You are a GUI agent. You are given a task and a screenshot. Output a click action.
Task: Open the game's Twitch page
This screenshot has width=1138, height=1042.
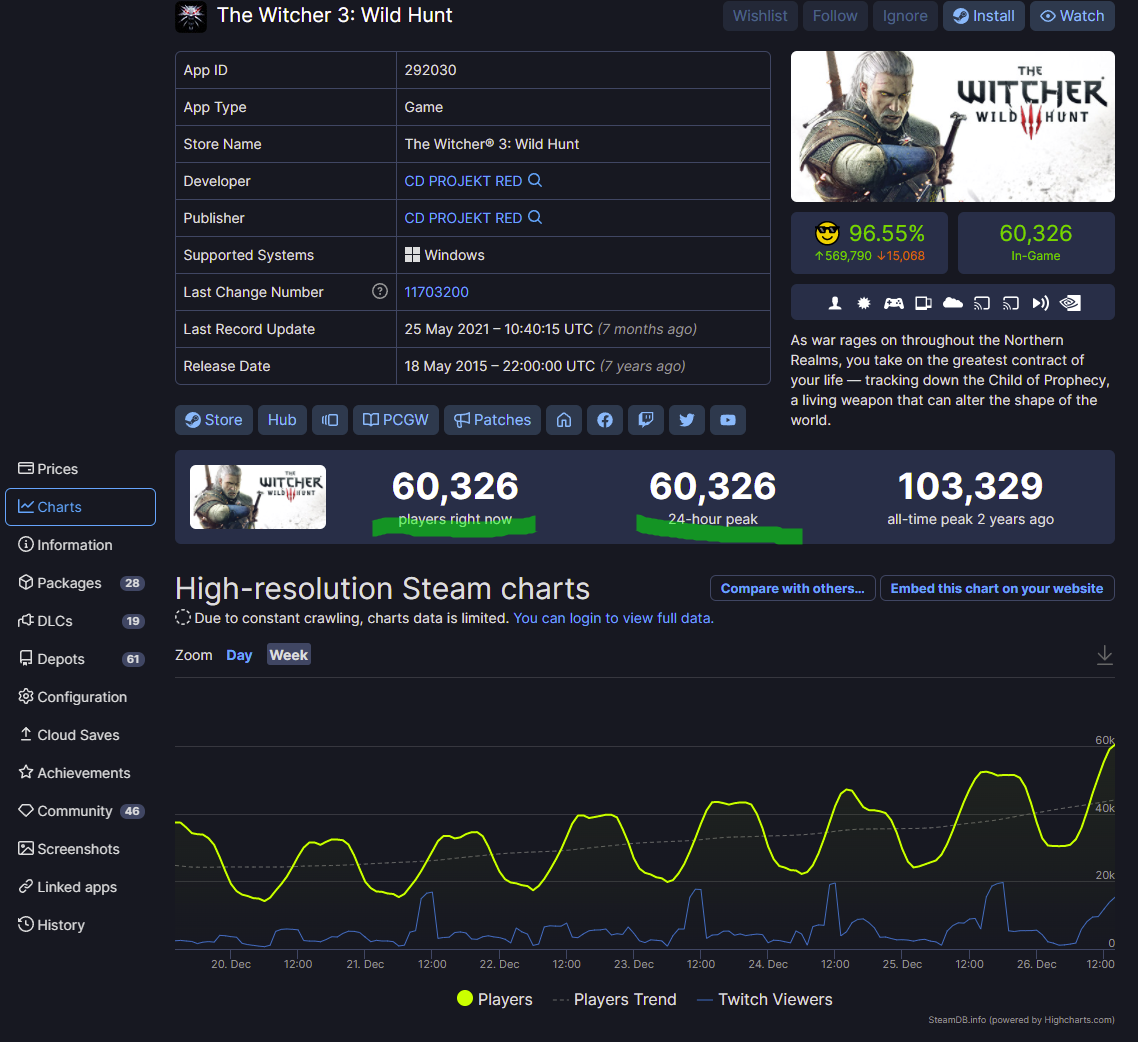[646, 420]
